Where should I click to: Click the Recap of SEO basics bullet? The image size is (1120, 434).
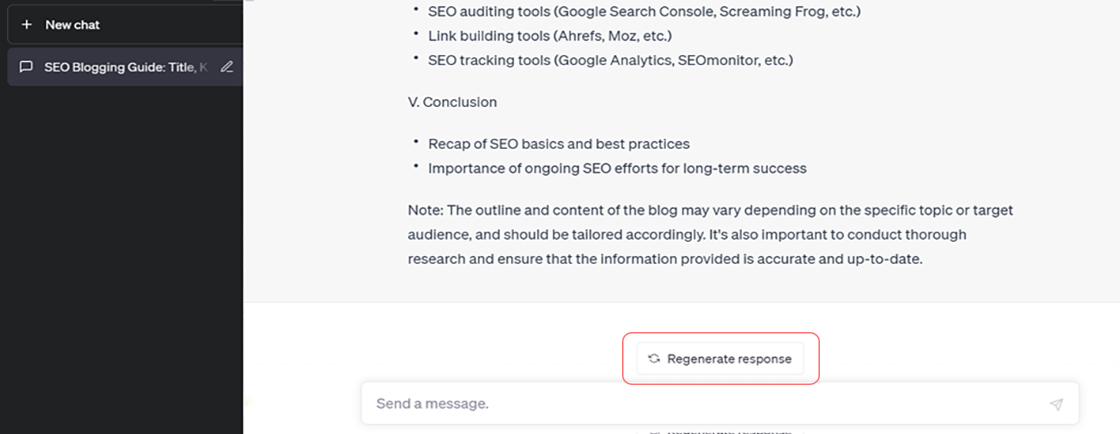coord(559,143)
